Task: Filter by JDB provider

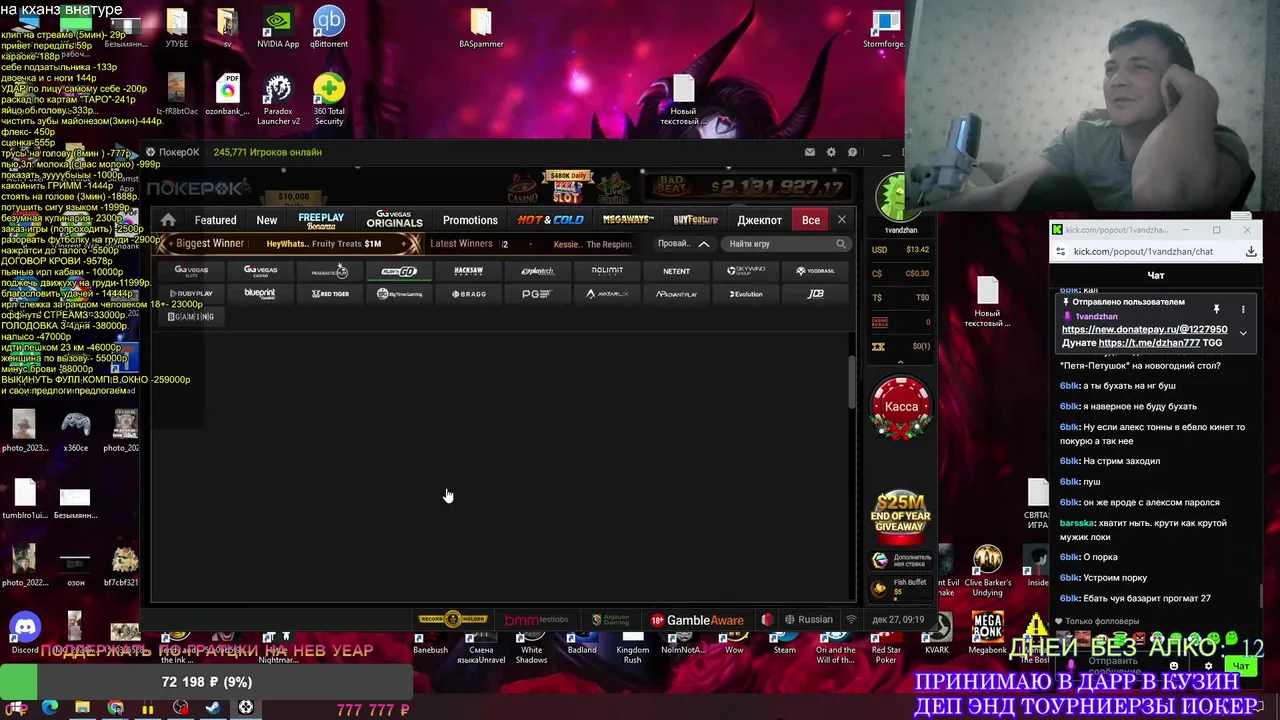Action: coord(815,294)
